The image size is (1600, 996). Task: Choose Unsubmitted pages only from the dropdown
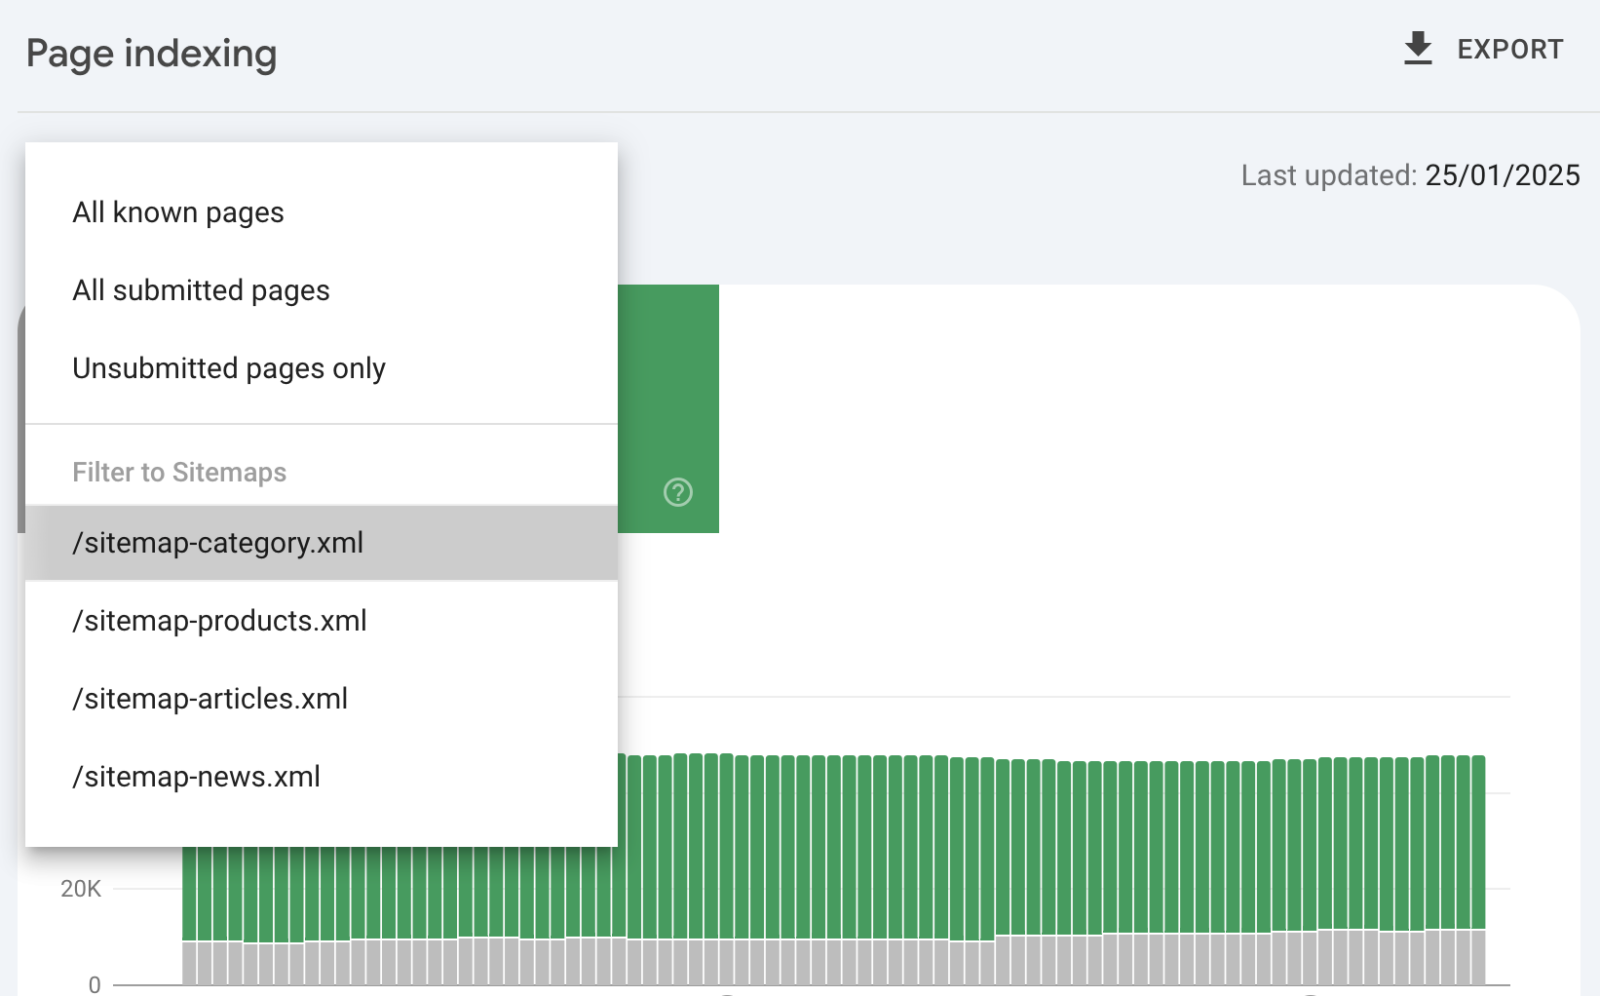point(228,368)
